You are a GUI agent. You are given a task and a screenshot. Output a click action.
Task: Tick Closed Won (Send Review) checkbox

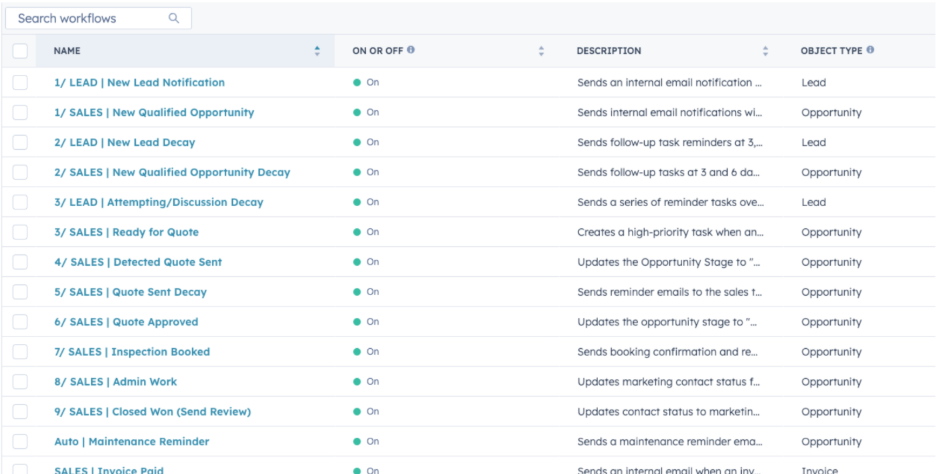click(20, 411)
